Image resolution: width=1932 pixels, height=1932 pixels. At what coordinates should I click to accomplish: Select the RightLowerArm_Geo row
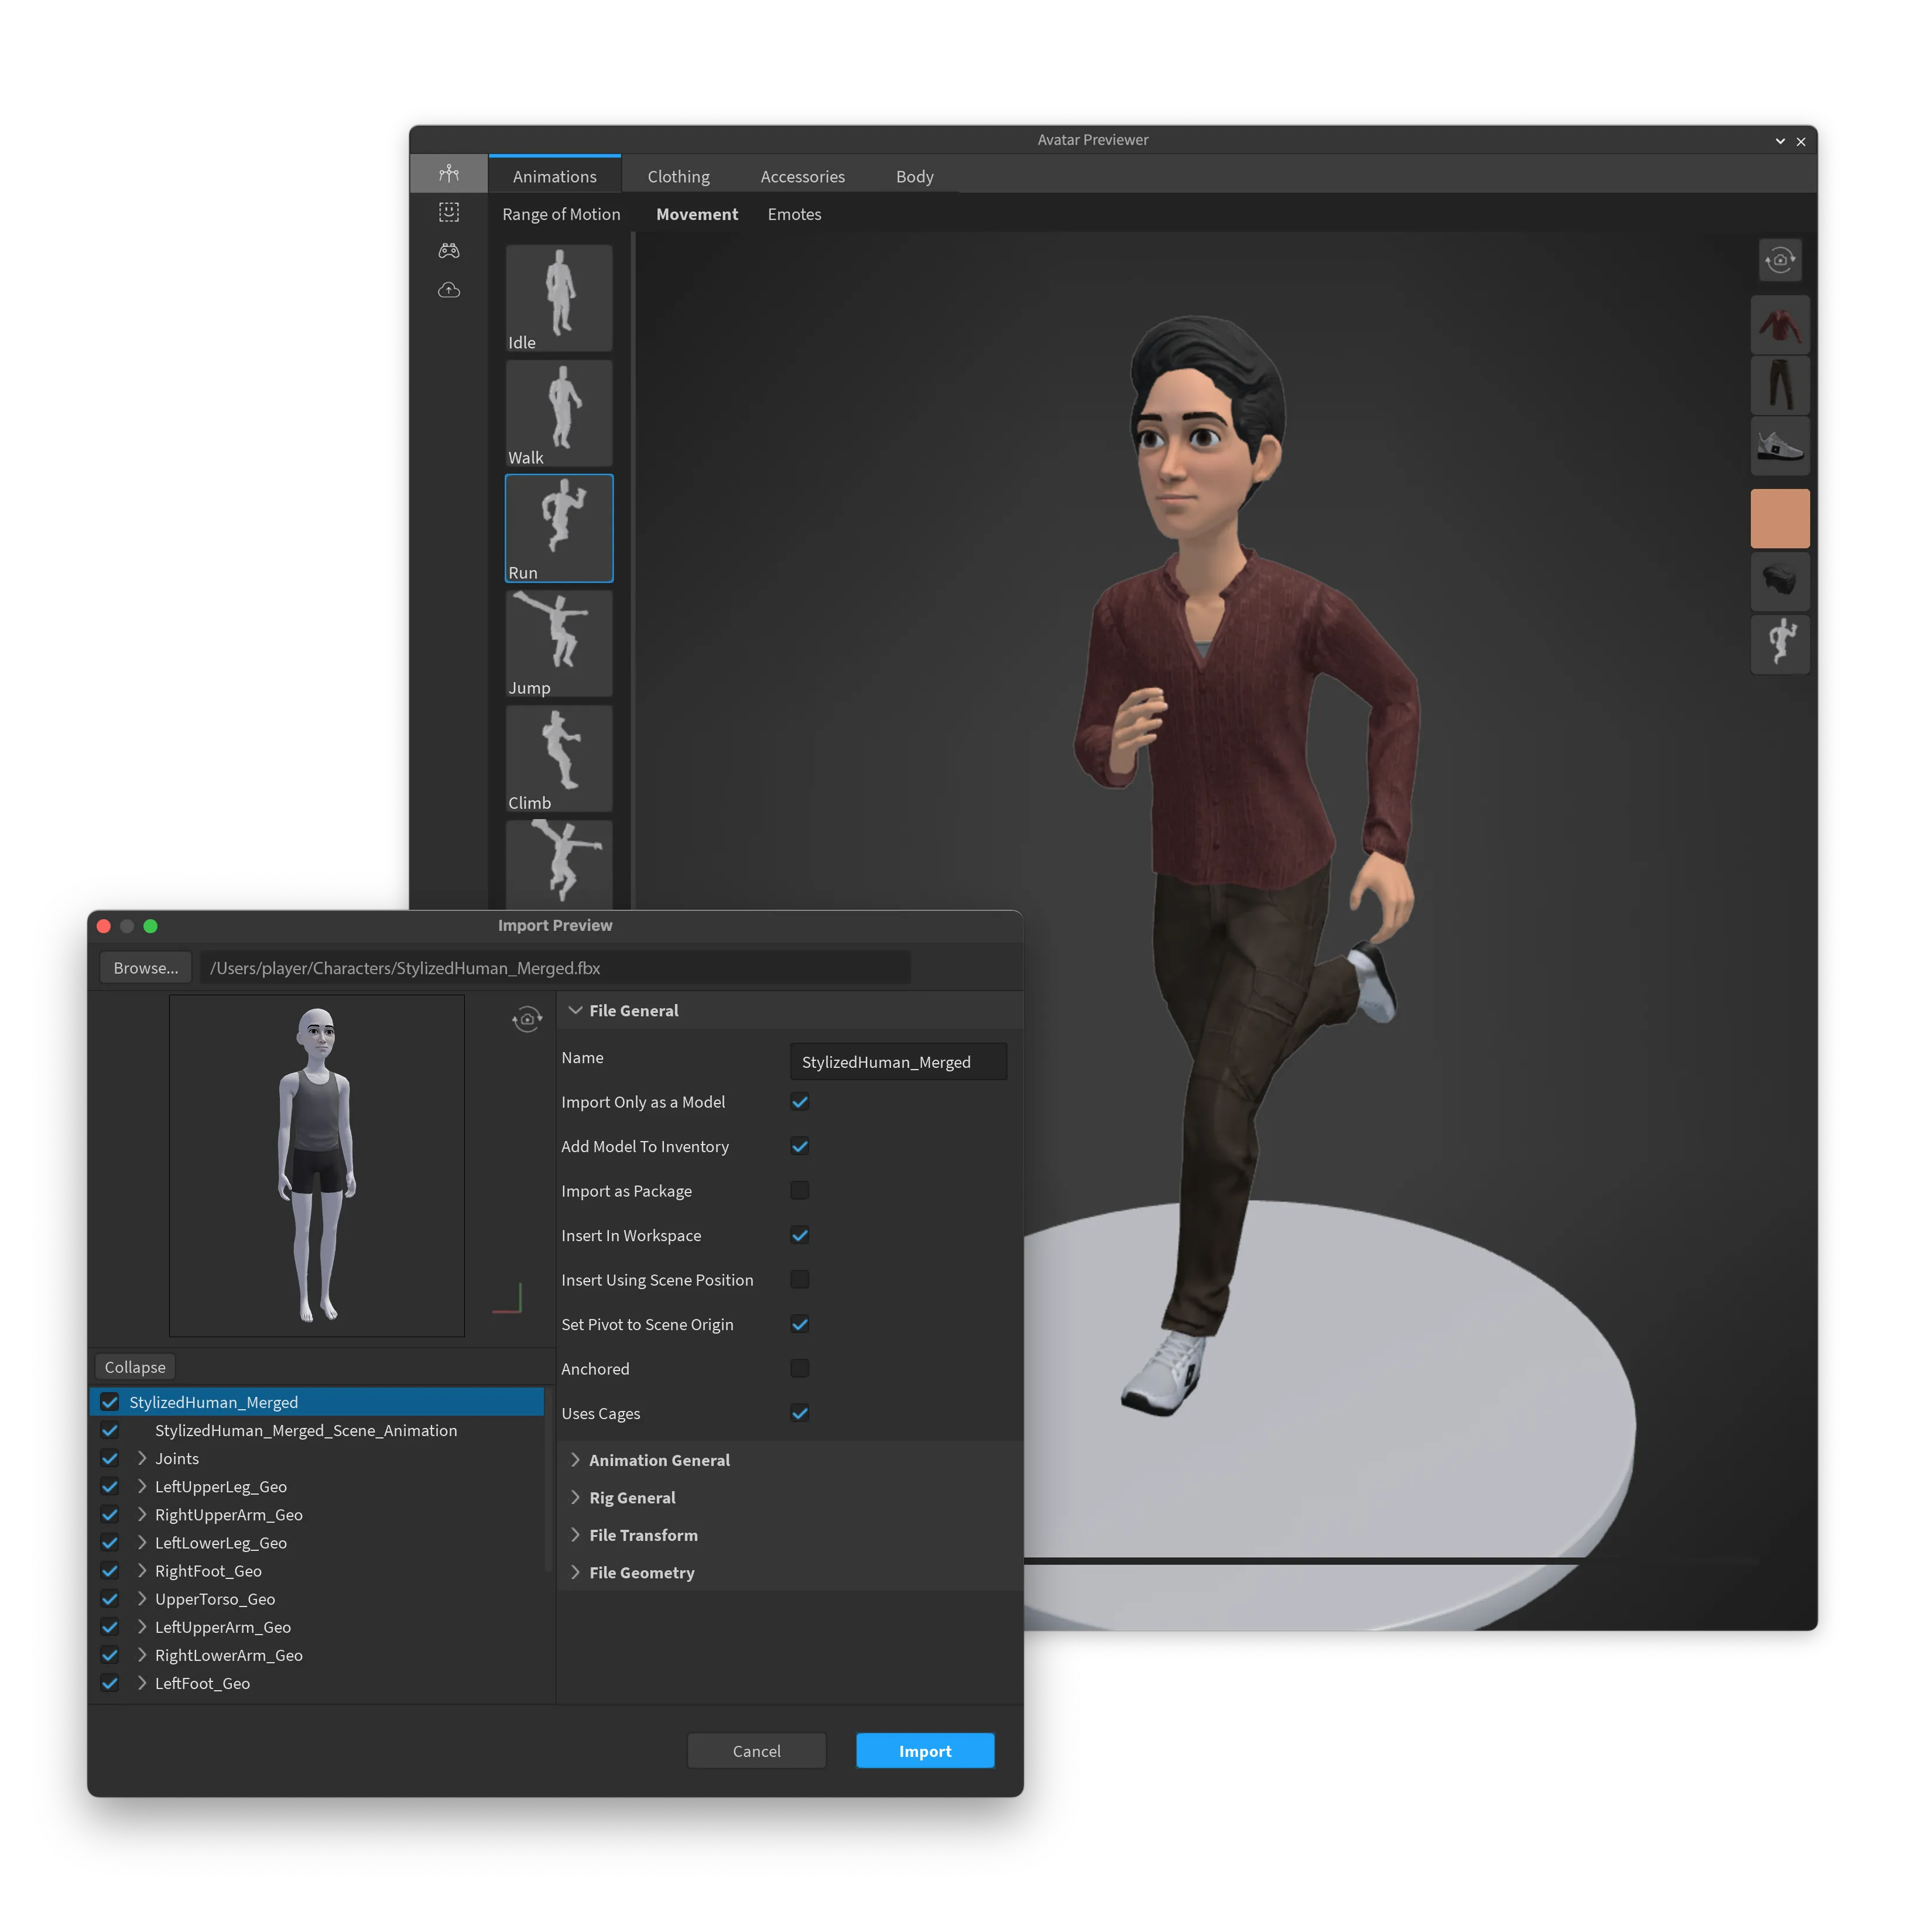click(x=318, y=1655)
